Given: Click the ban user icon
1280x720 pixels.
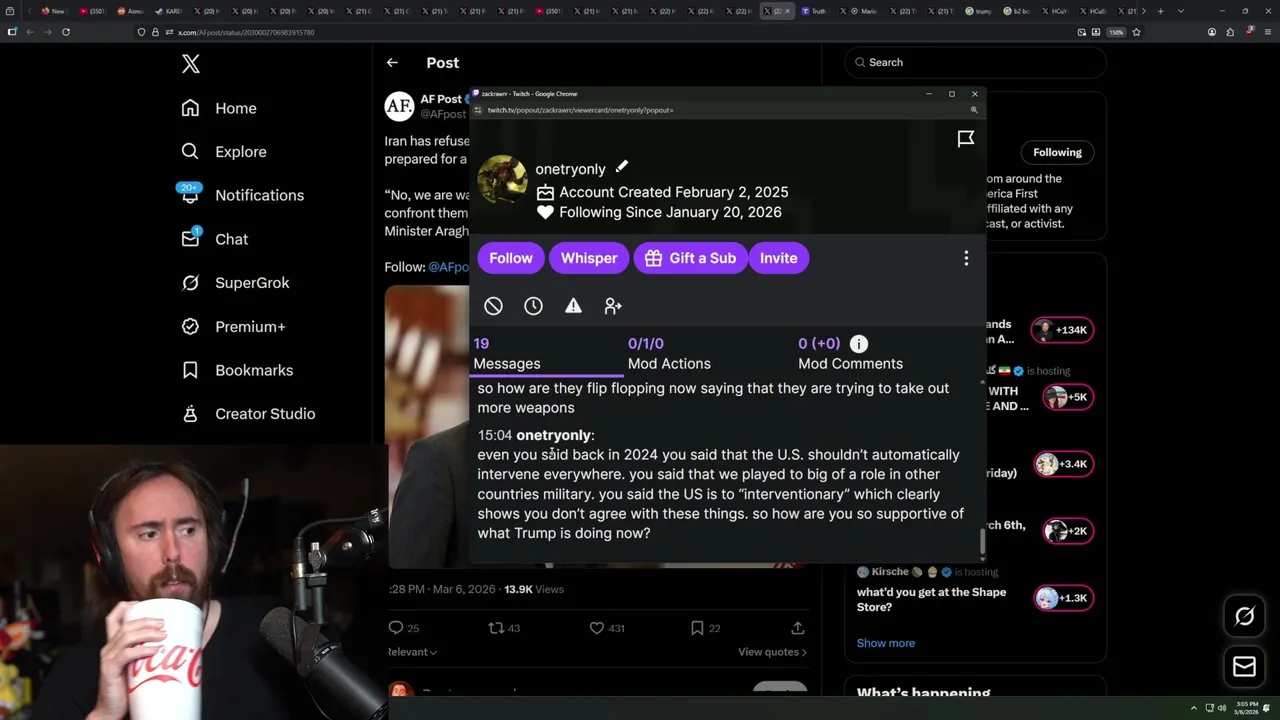Looking at the screenshot, I should tap(493, 306).
